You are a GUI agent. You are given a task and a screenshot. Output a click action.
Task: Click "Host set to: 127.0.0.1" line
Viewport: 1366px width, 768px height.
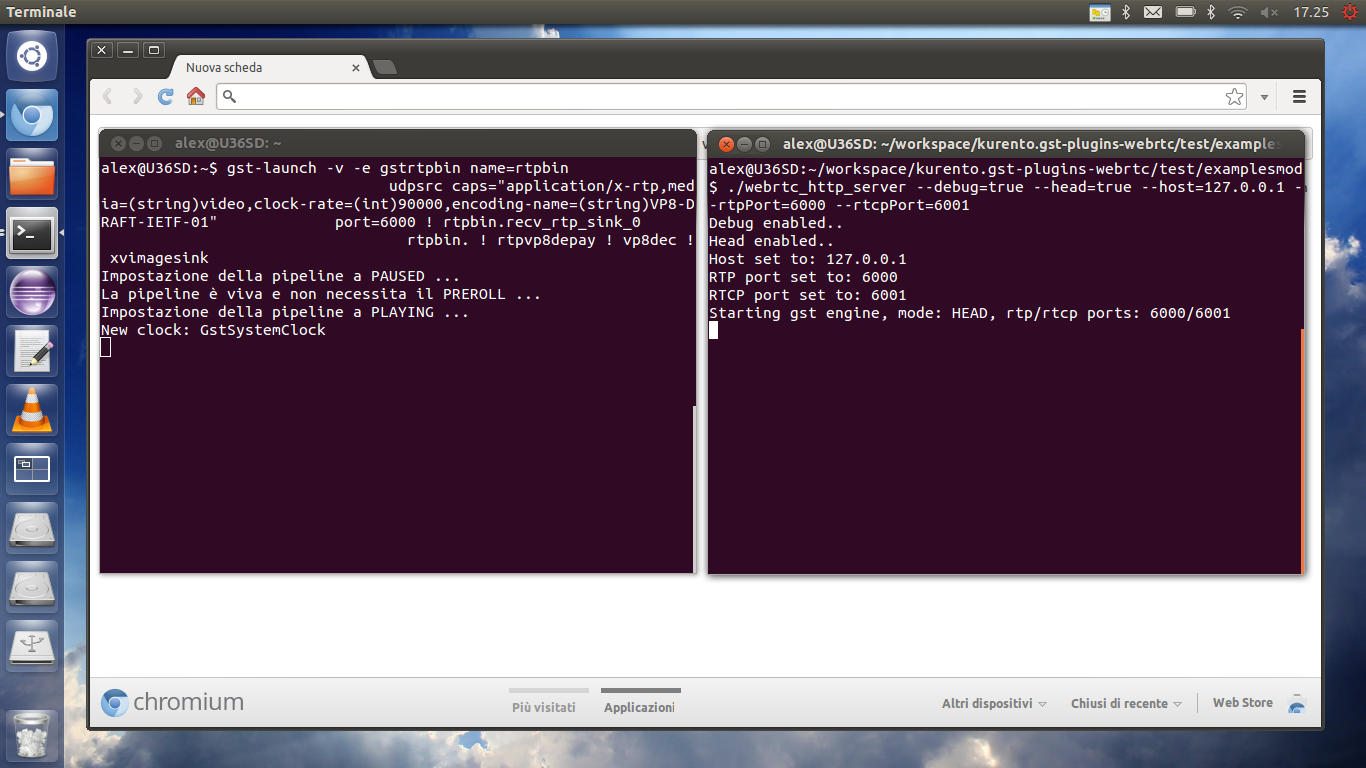(x=808, y=259)
